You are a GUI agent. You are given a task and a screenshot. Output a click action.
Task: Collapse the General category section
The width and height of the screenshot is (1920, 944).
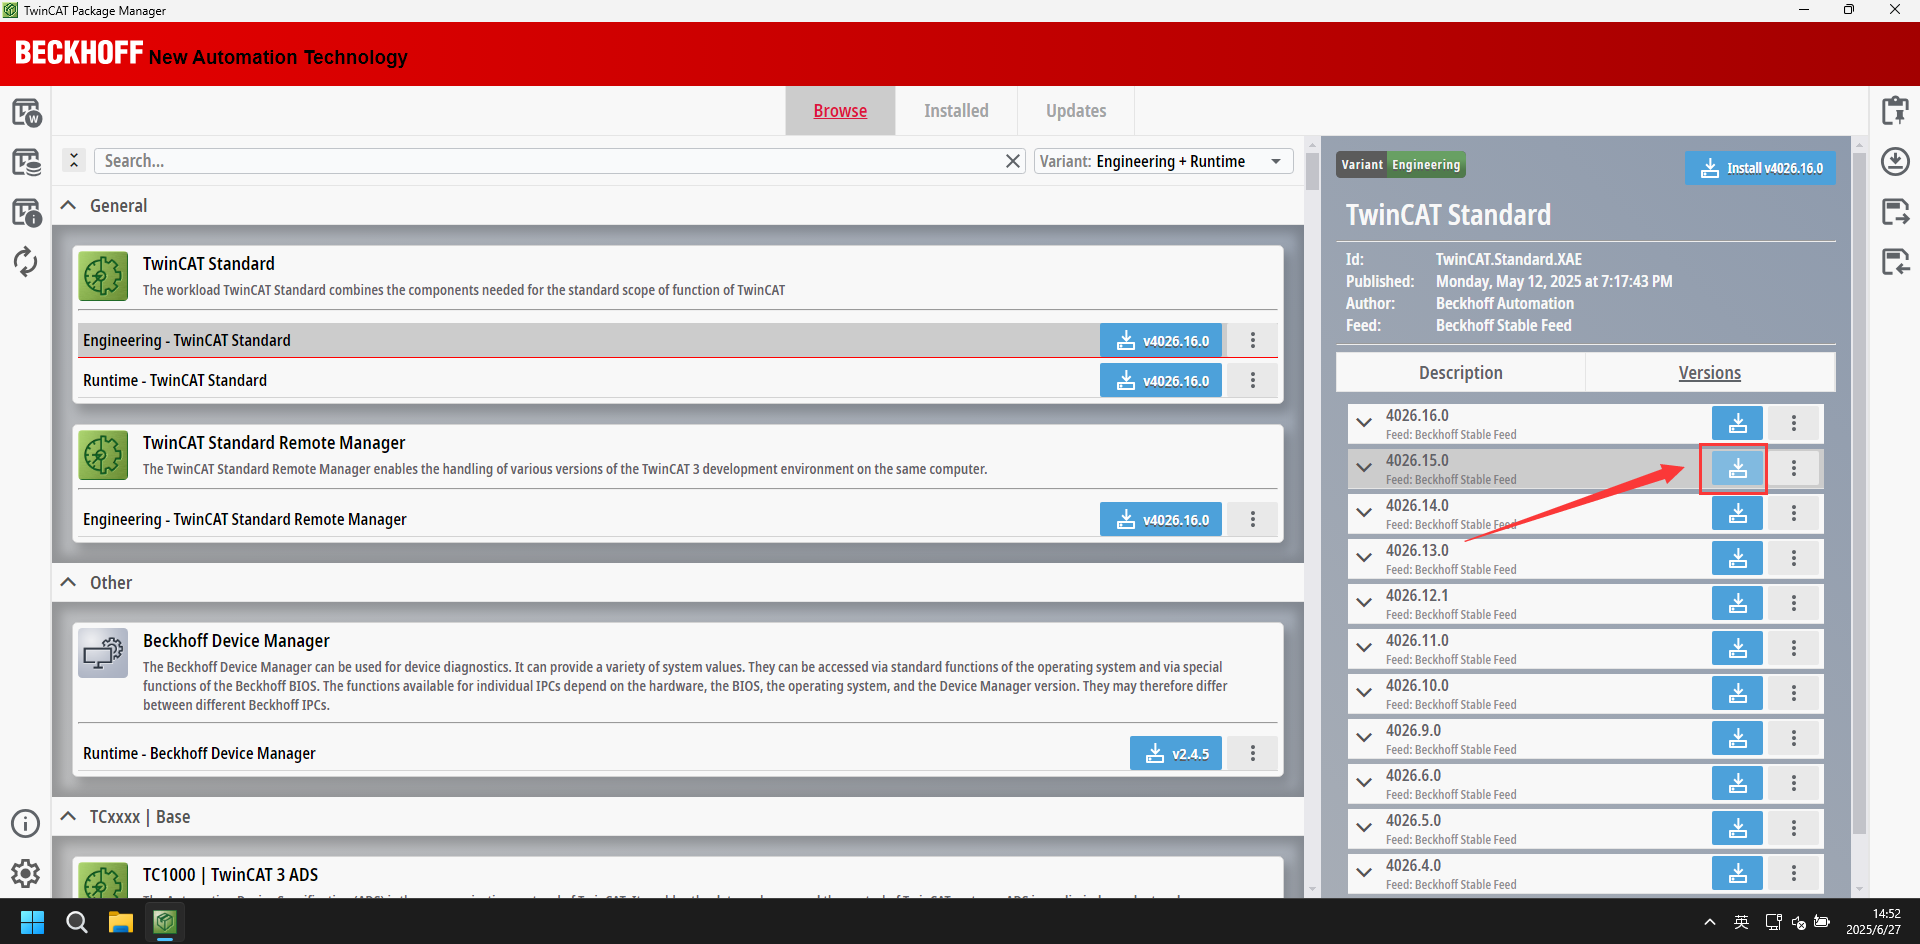69,206
